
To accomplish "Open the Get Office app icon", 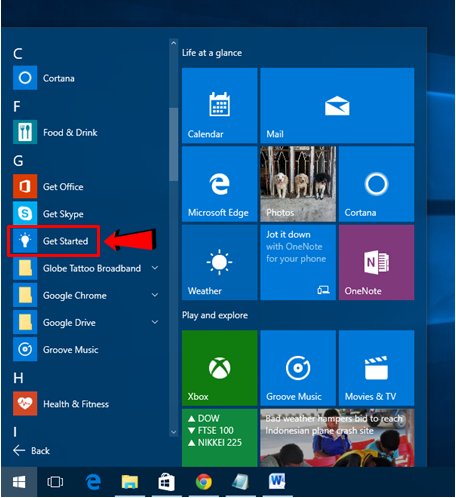I will point(25,186).
